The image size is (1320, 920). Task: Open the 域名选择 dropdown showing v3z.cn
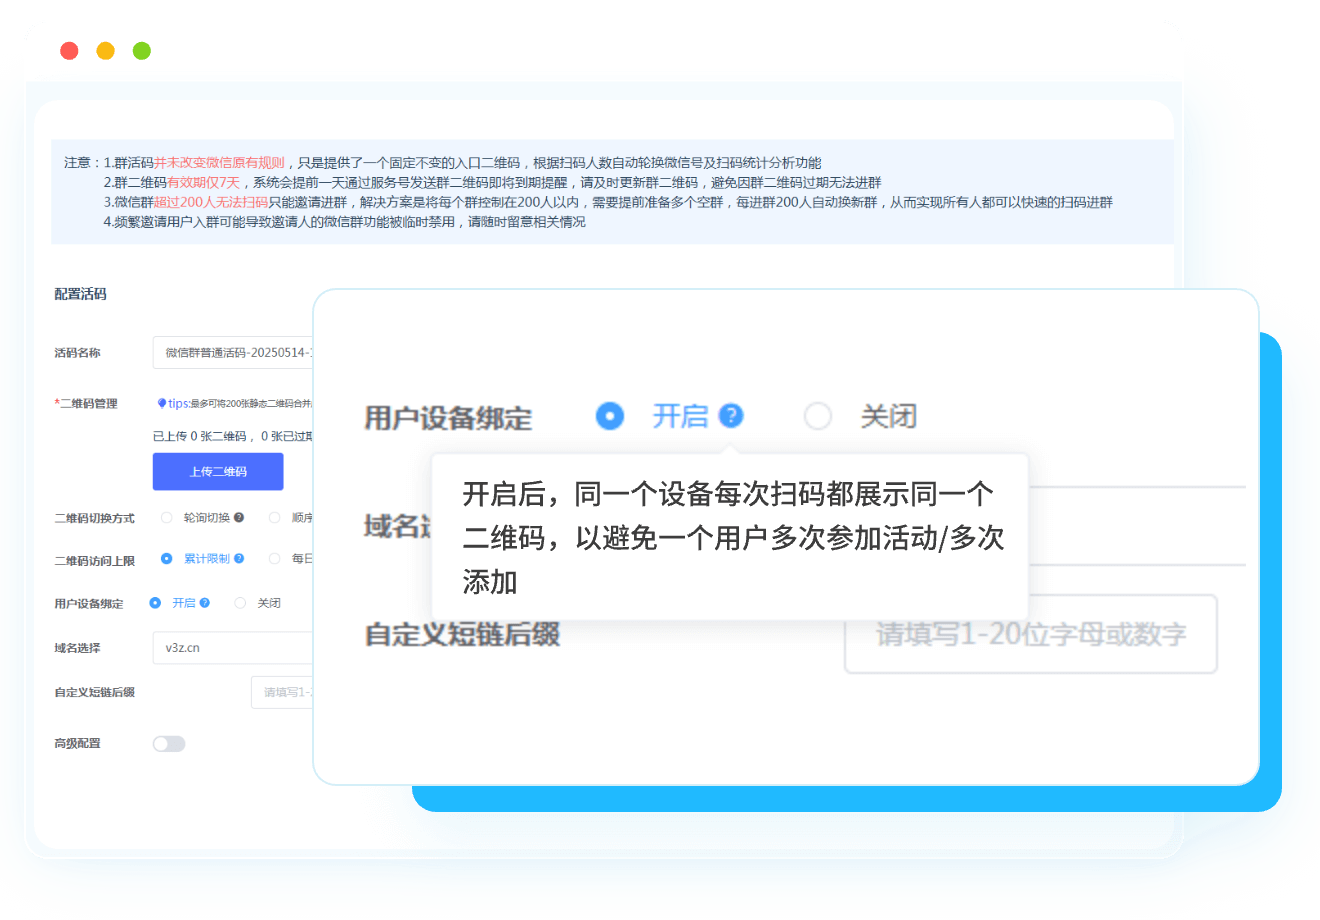coord(232,647)
